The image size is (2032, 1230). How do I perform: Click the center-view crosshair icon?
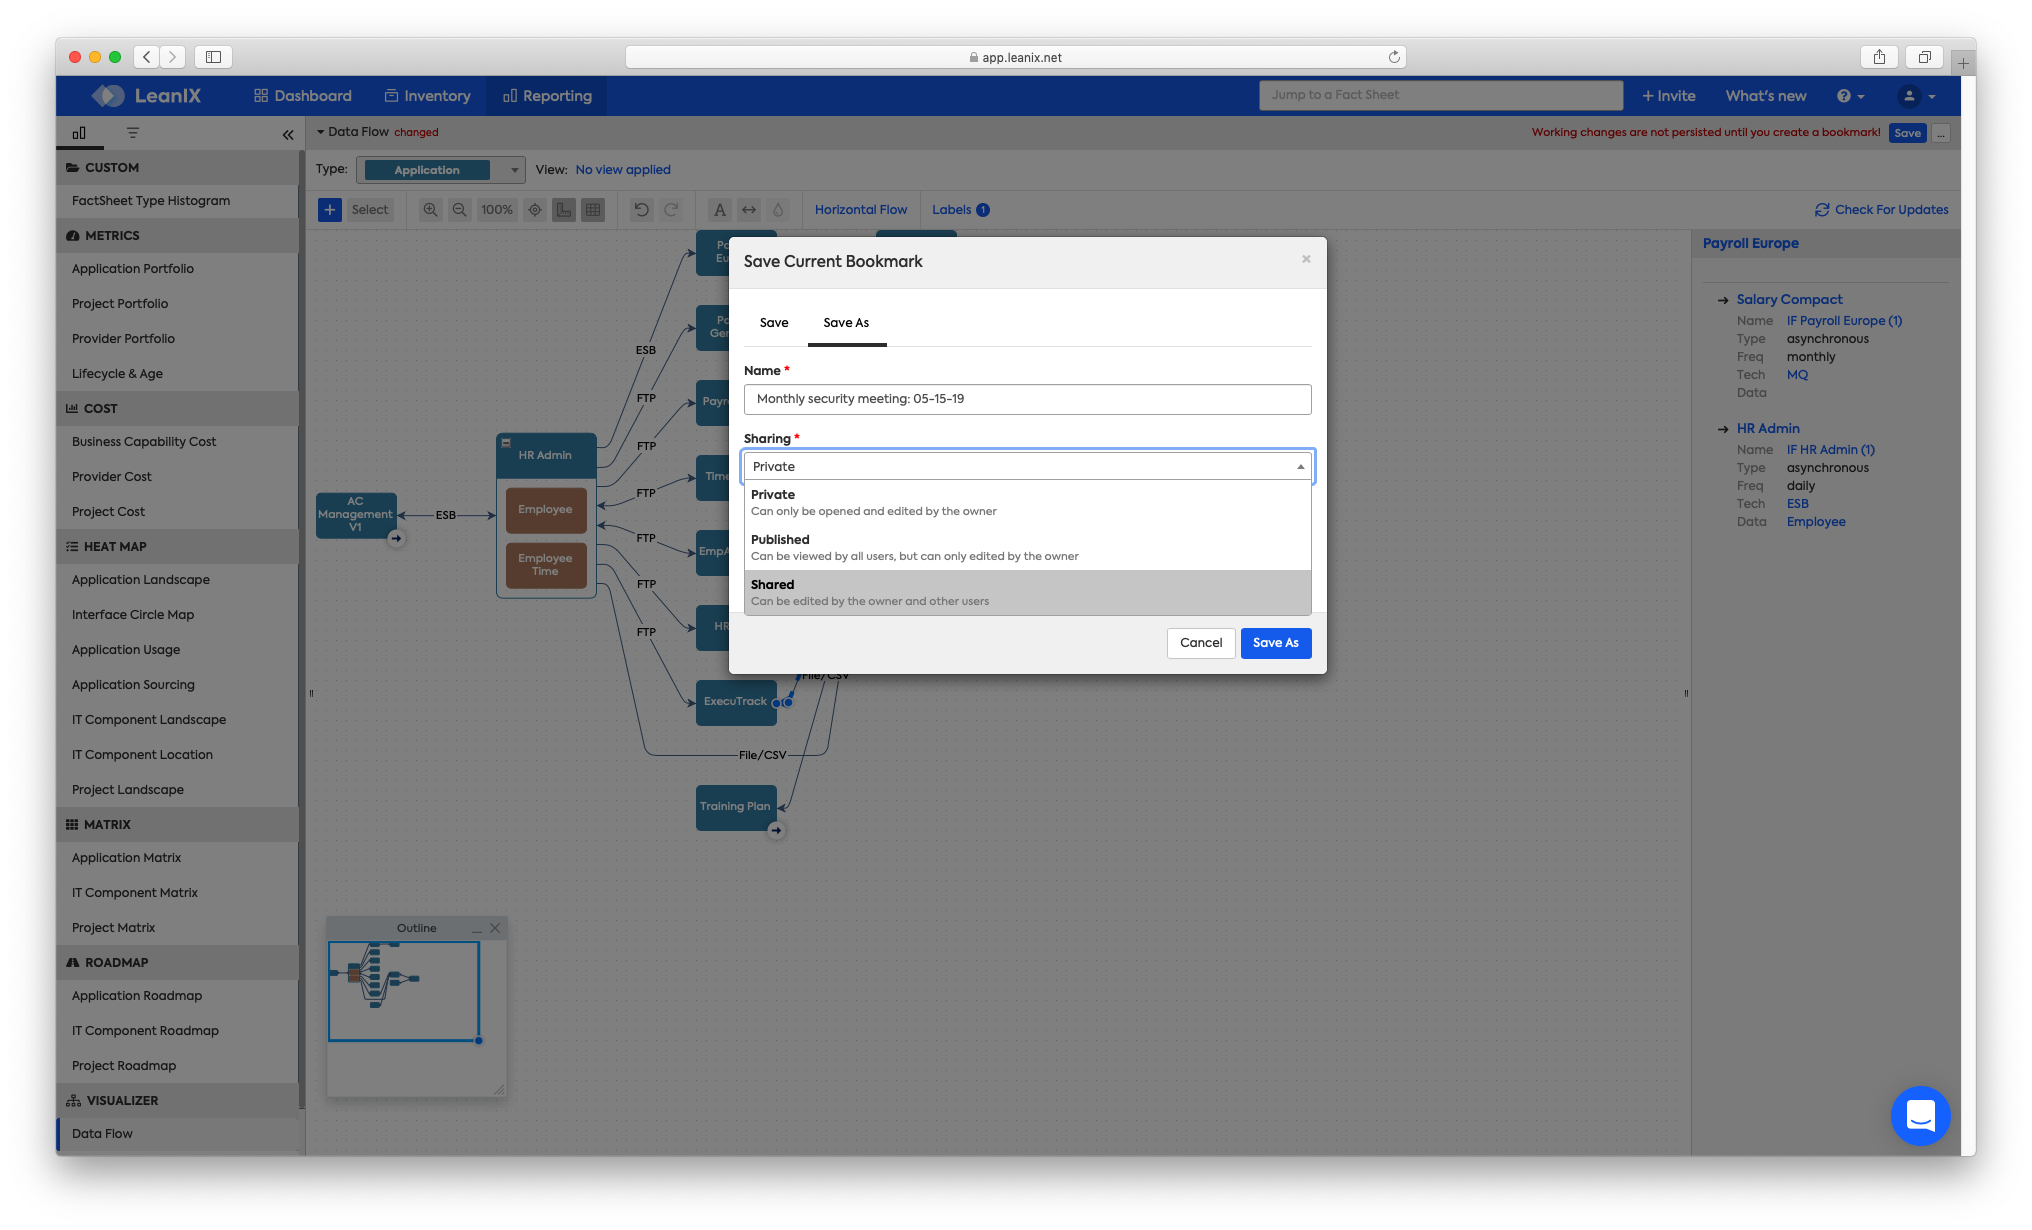[535, 210]
